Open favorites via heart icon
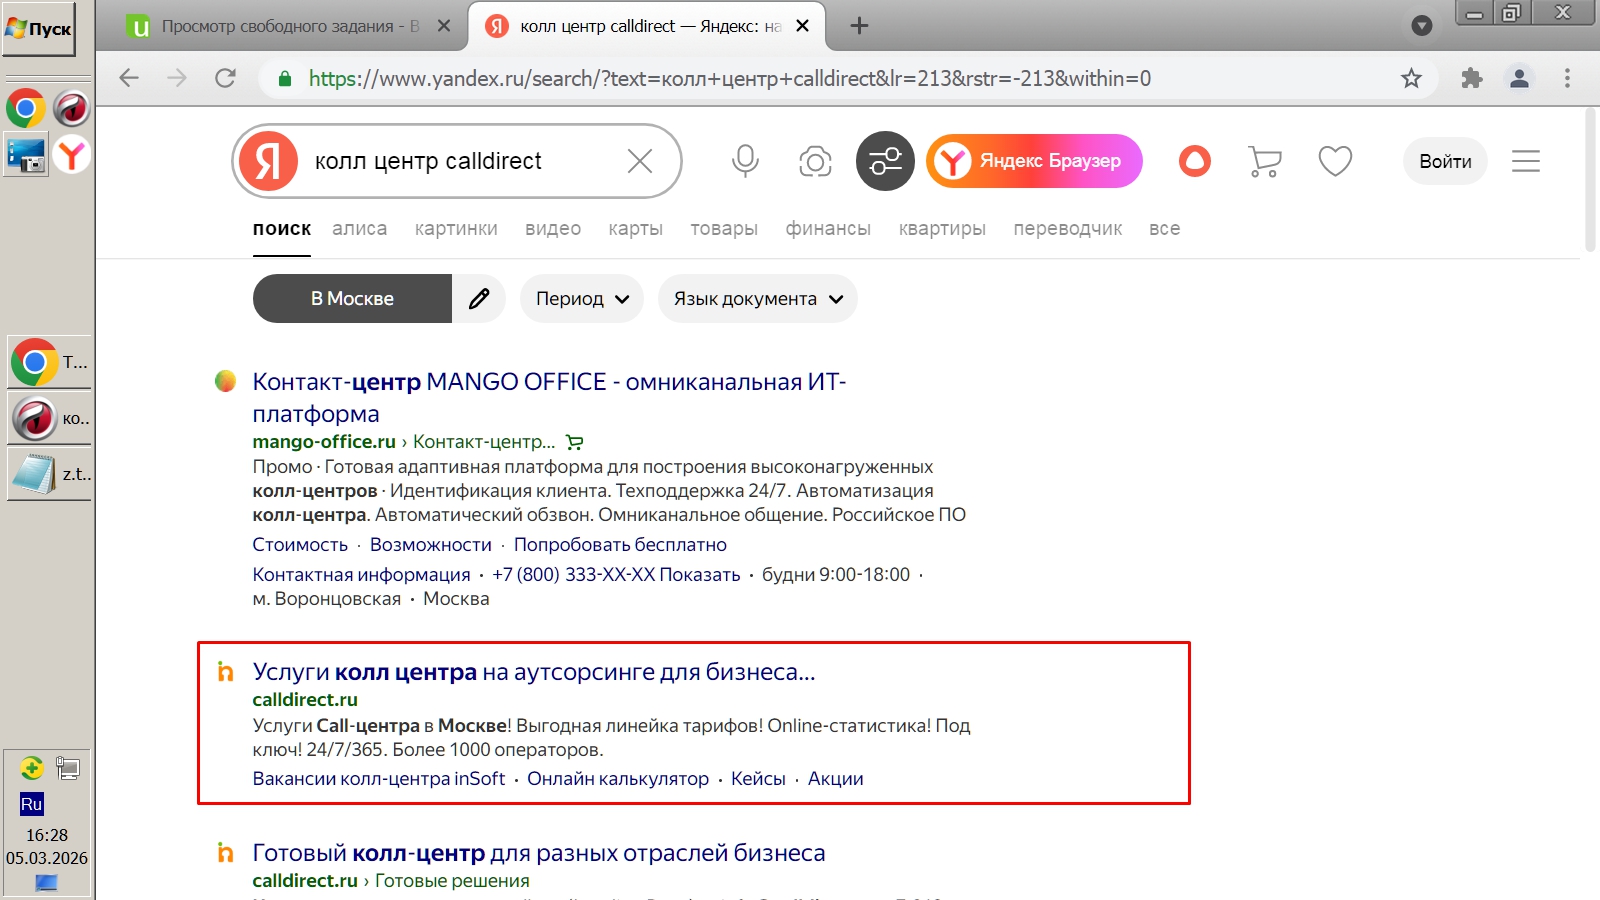 coord(1335,161)
